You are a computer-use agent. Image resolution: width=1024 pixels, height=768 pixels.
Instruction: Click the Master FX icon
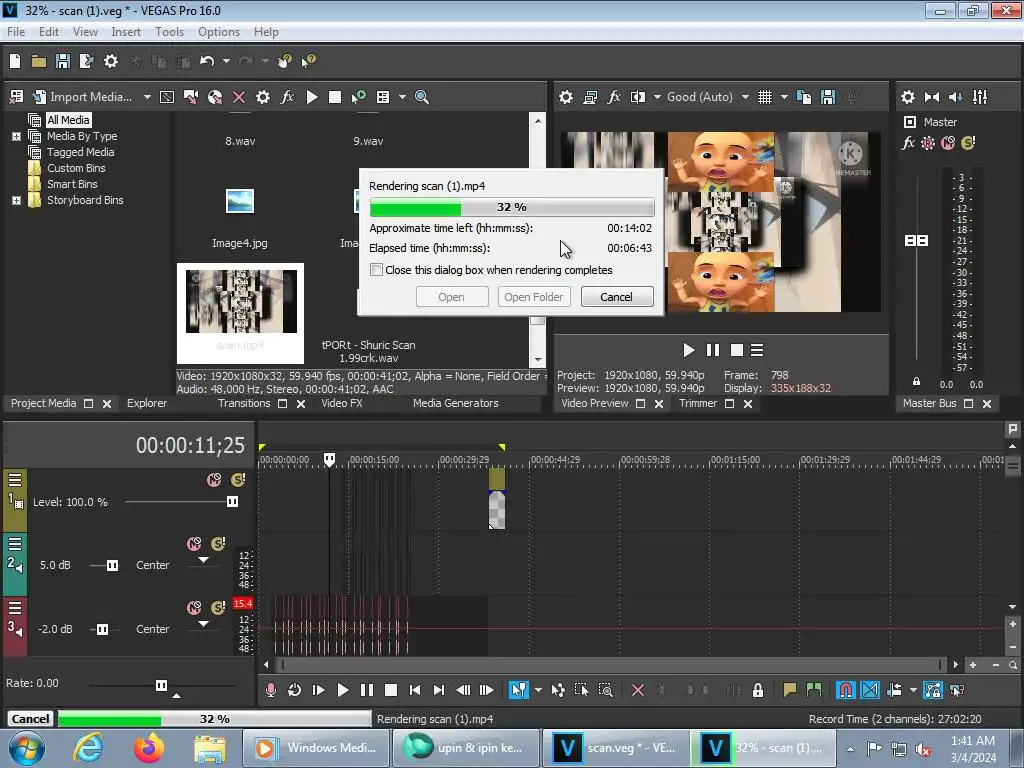point(908,143)
